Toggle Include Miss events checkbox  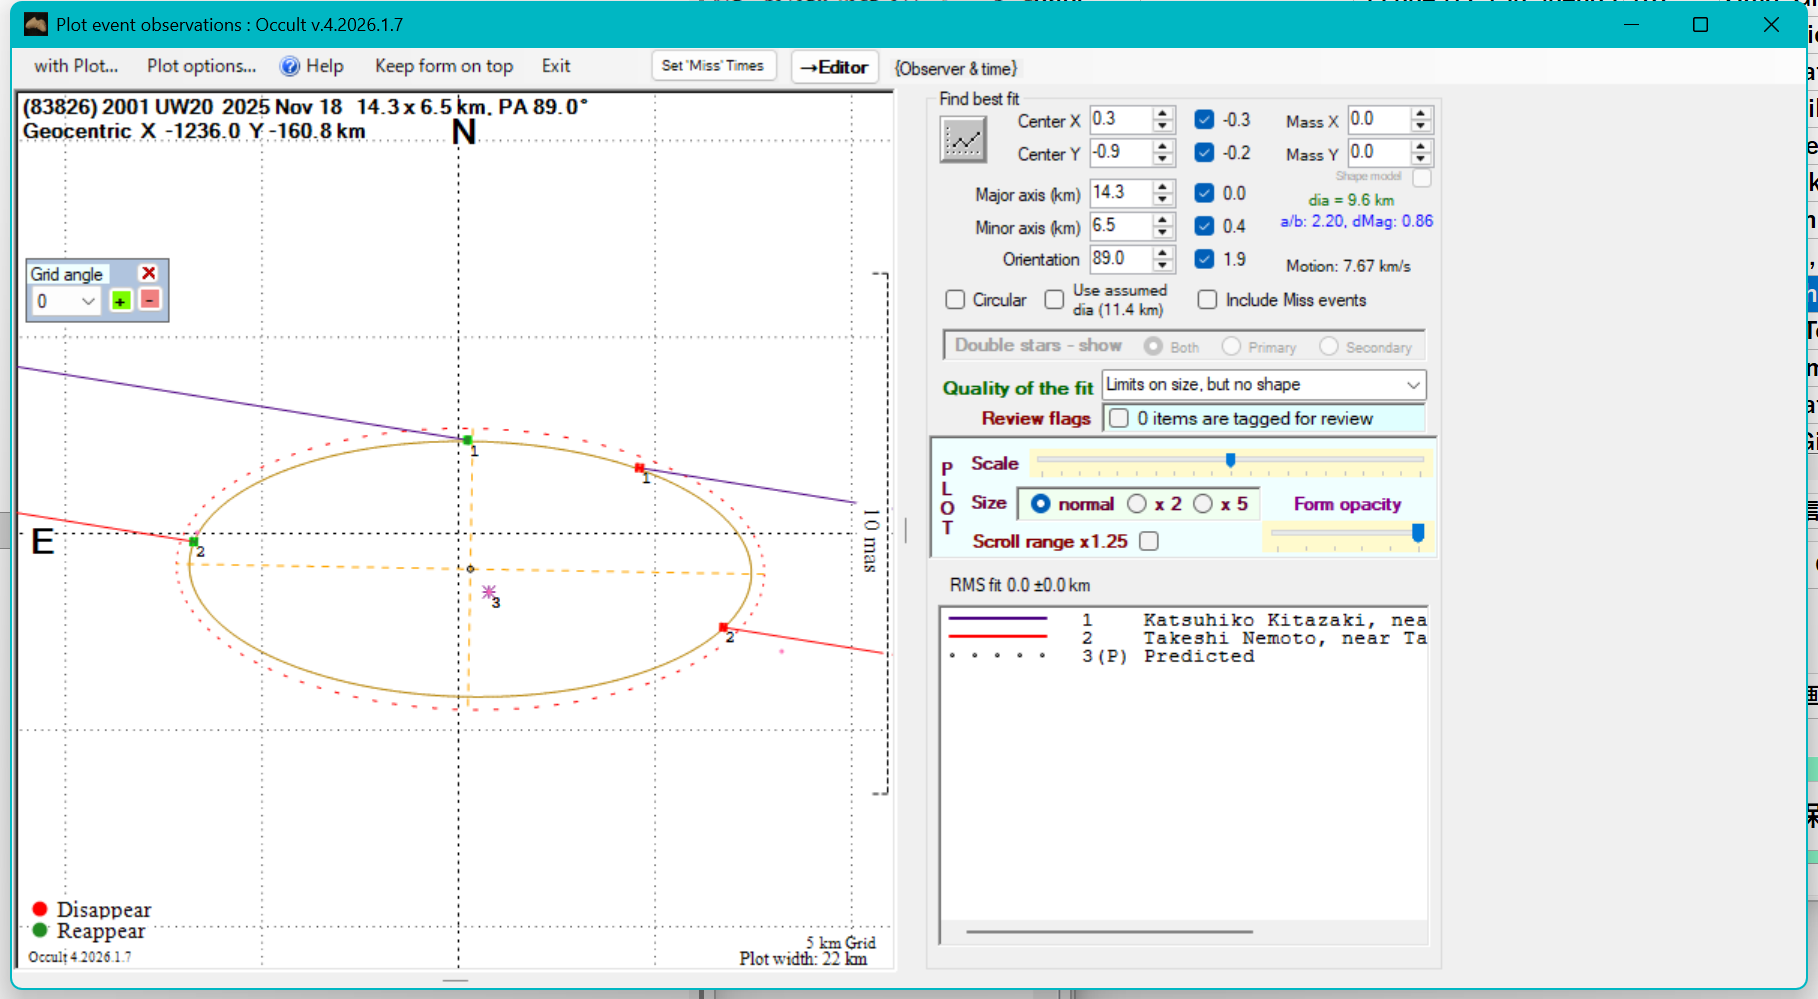(x=1207, y=300)
